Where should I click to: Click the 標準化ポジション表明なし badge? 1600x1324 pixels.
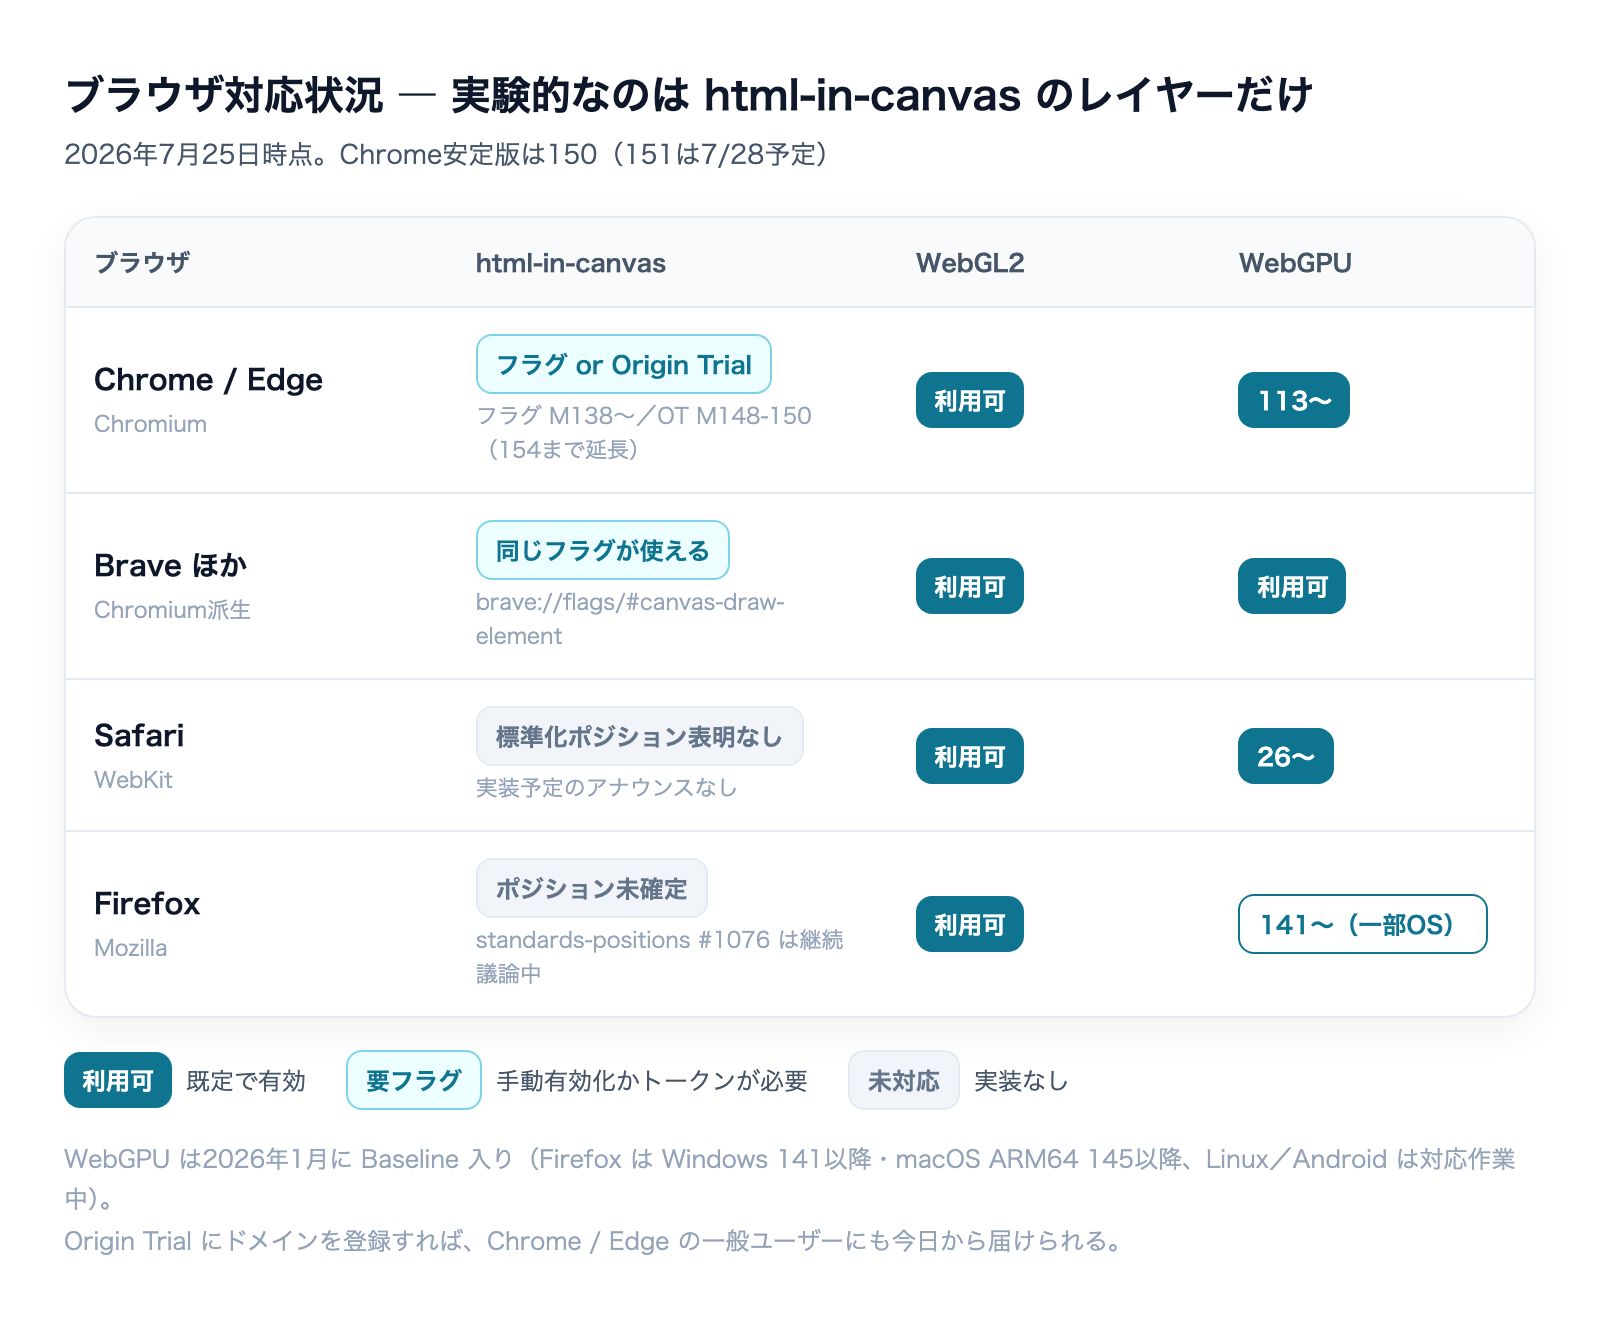640,736
